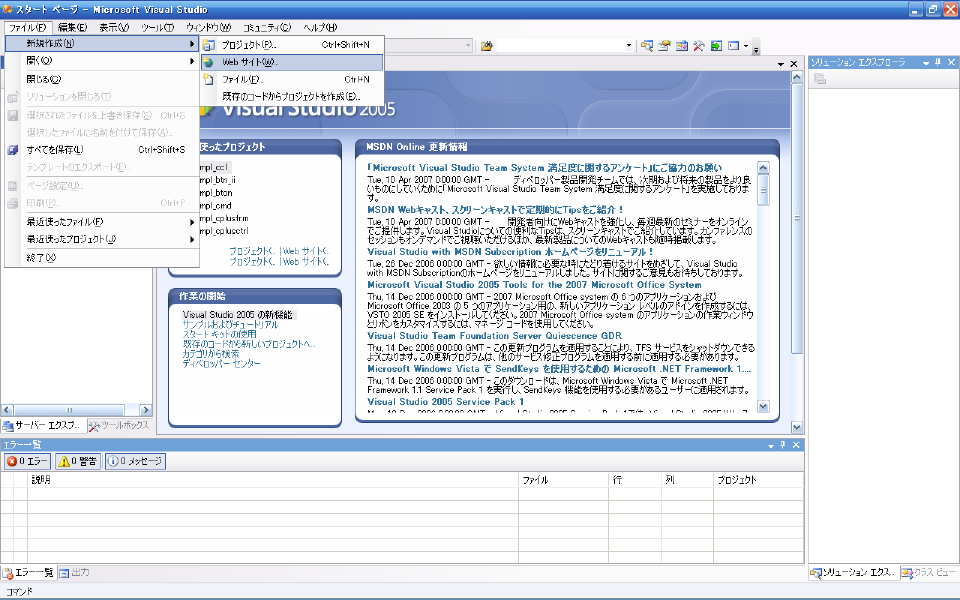
Task: Click the Save All icon in File menu
Action: click(13, 149)
